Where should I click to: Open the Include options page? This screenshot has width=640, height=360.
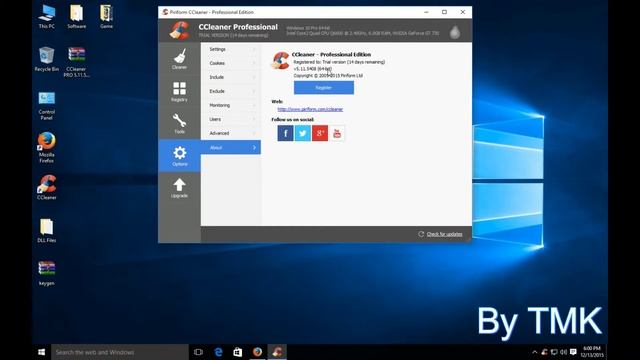point(231,77)
